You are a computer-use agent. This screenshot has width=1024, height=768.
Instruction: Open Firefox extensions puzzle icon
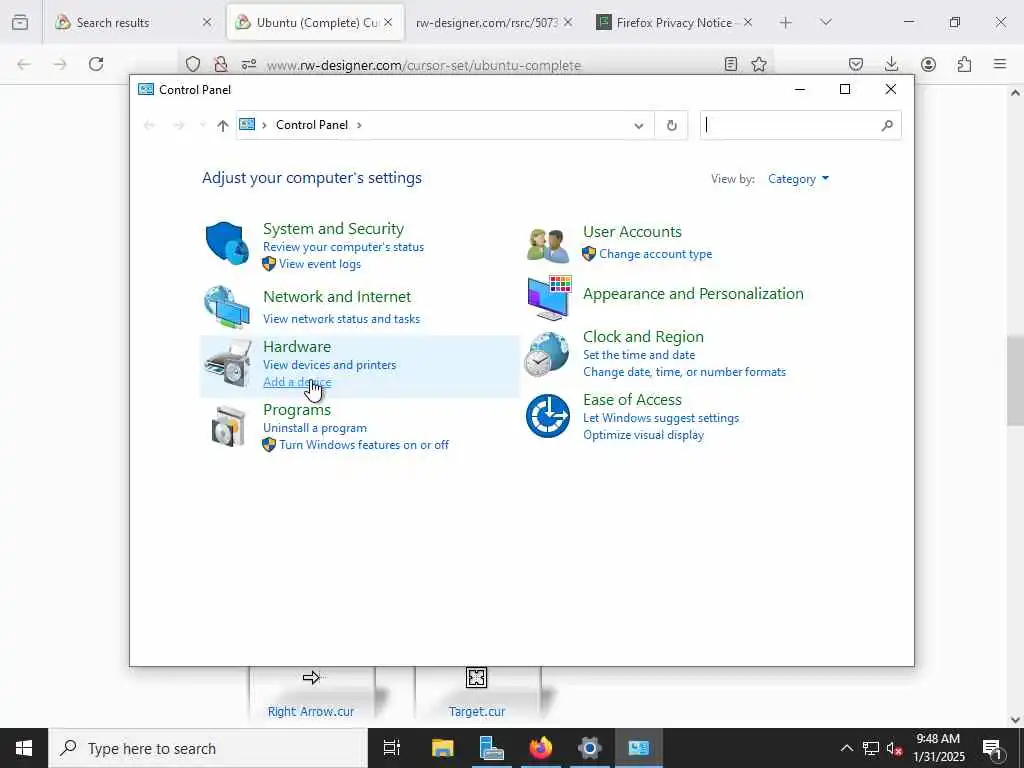pos(964,64)
